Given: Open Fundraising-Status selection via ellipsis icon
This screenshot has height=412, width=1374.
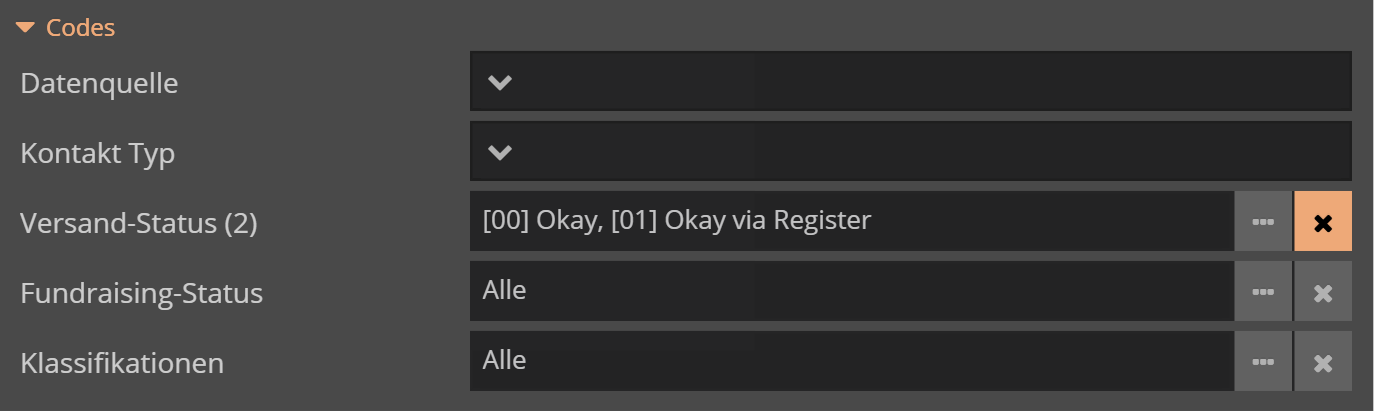Looking at the screenshot, I should (1263, 292).
